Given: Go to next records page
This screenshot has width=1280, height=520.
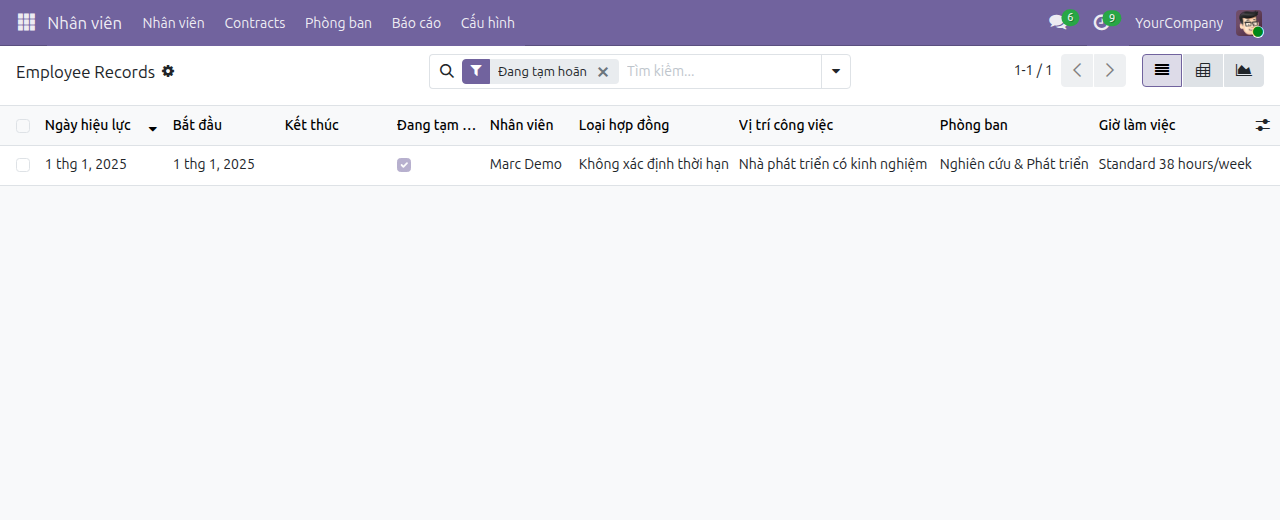Looking at the screenshot, I should pyautogui.click(x=1110, y=71).
